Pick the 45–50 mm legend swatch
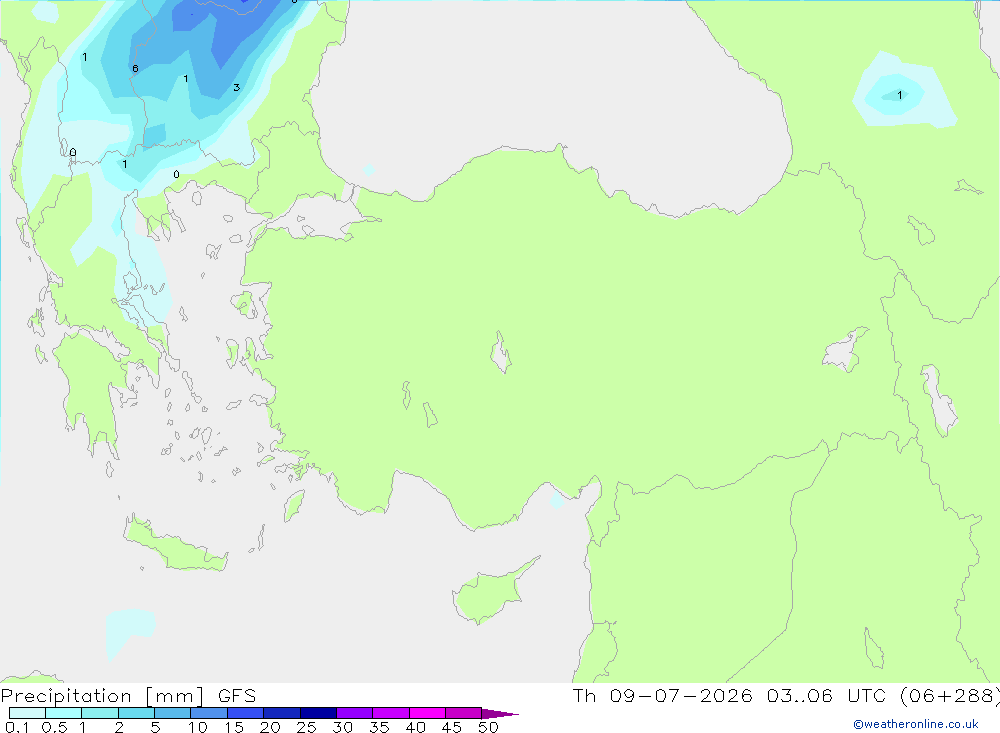This screenshot has height=733, width=1000. [463, 713]
